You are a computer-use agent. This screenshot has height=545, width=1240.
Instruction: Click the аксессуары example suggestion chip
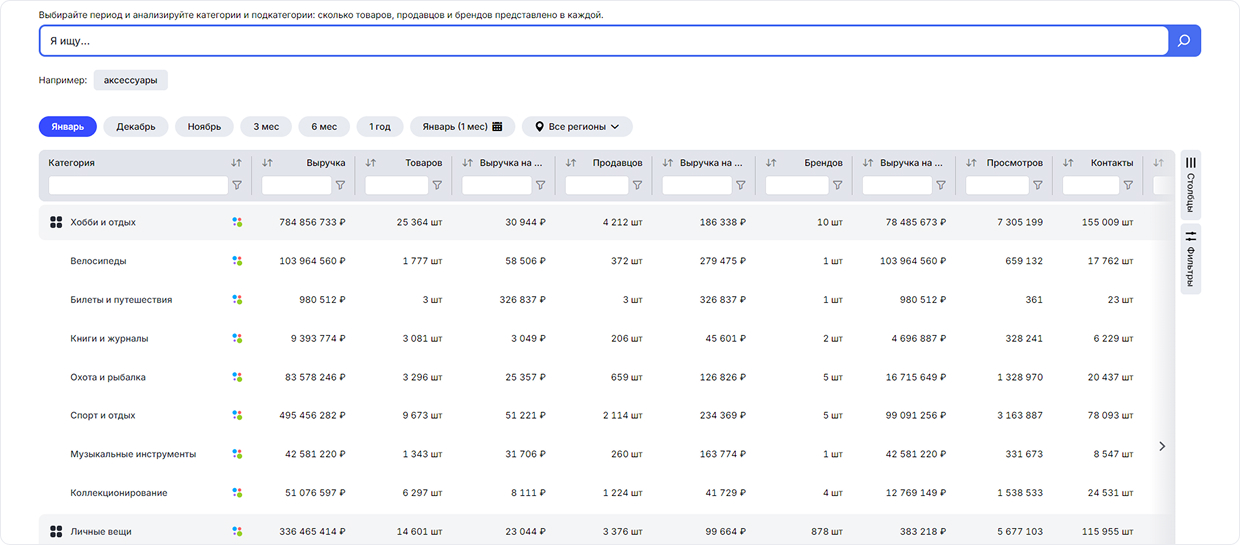click(x=130, y=80)
